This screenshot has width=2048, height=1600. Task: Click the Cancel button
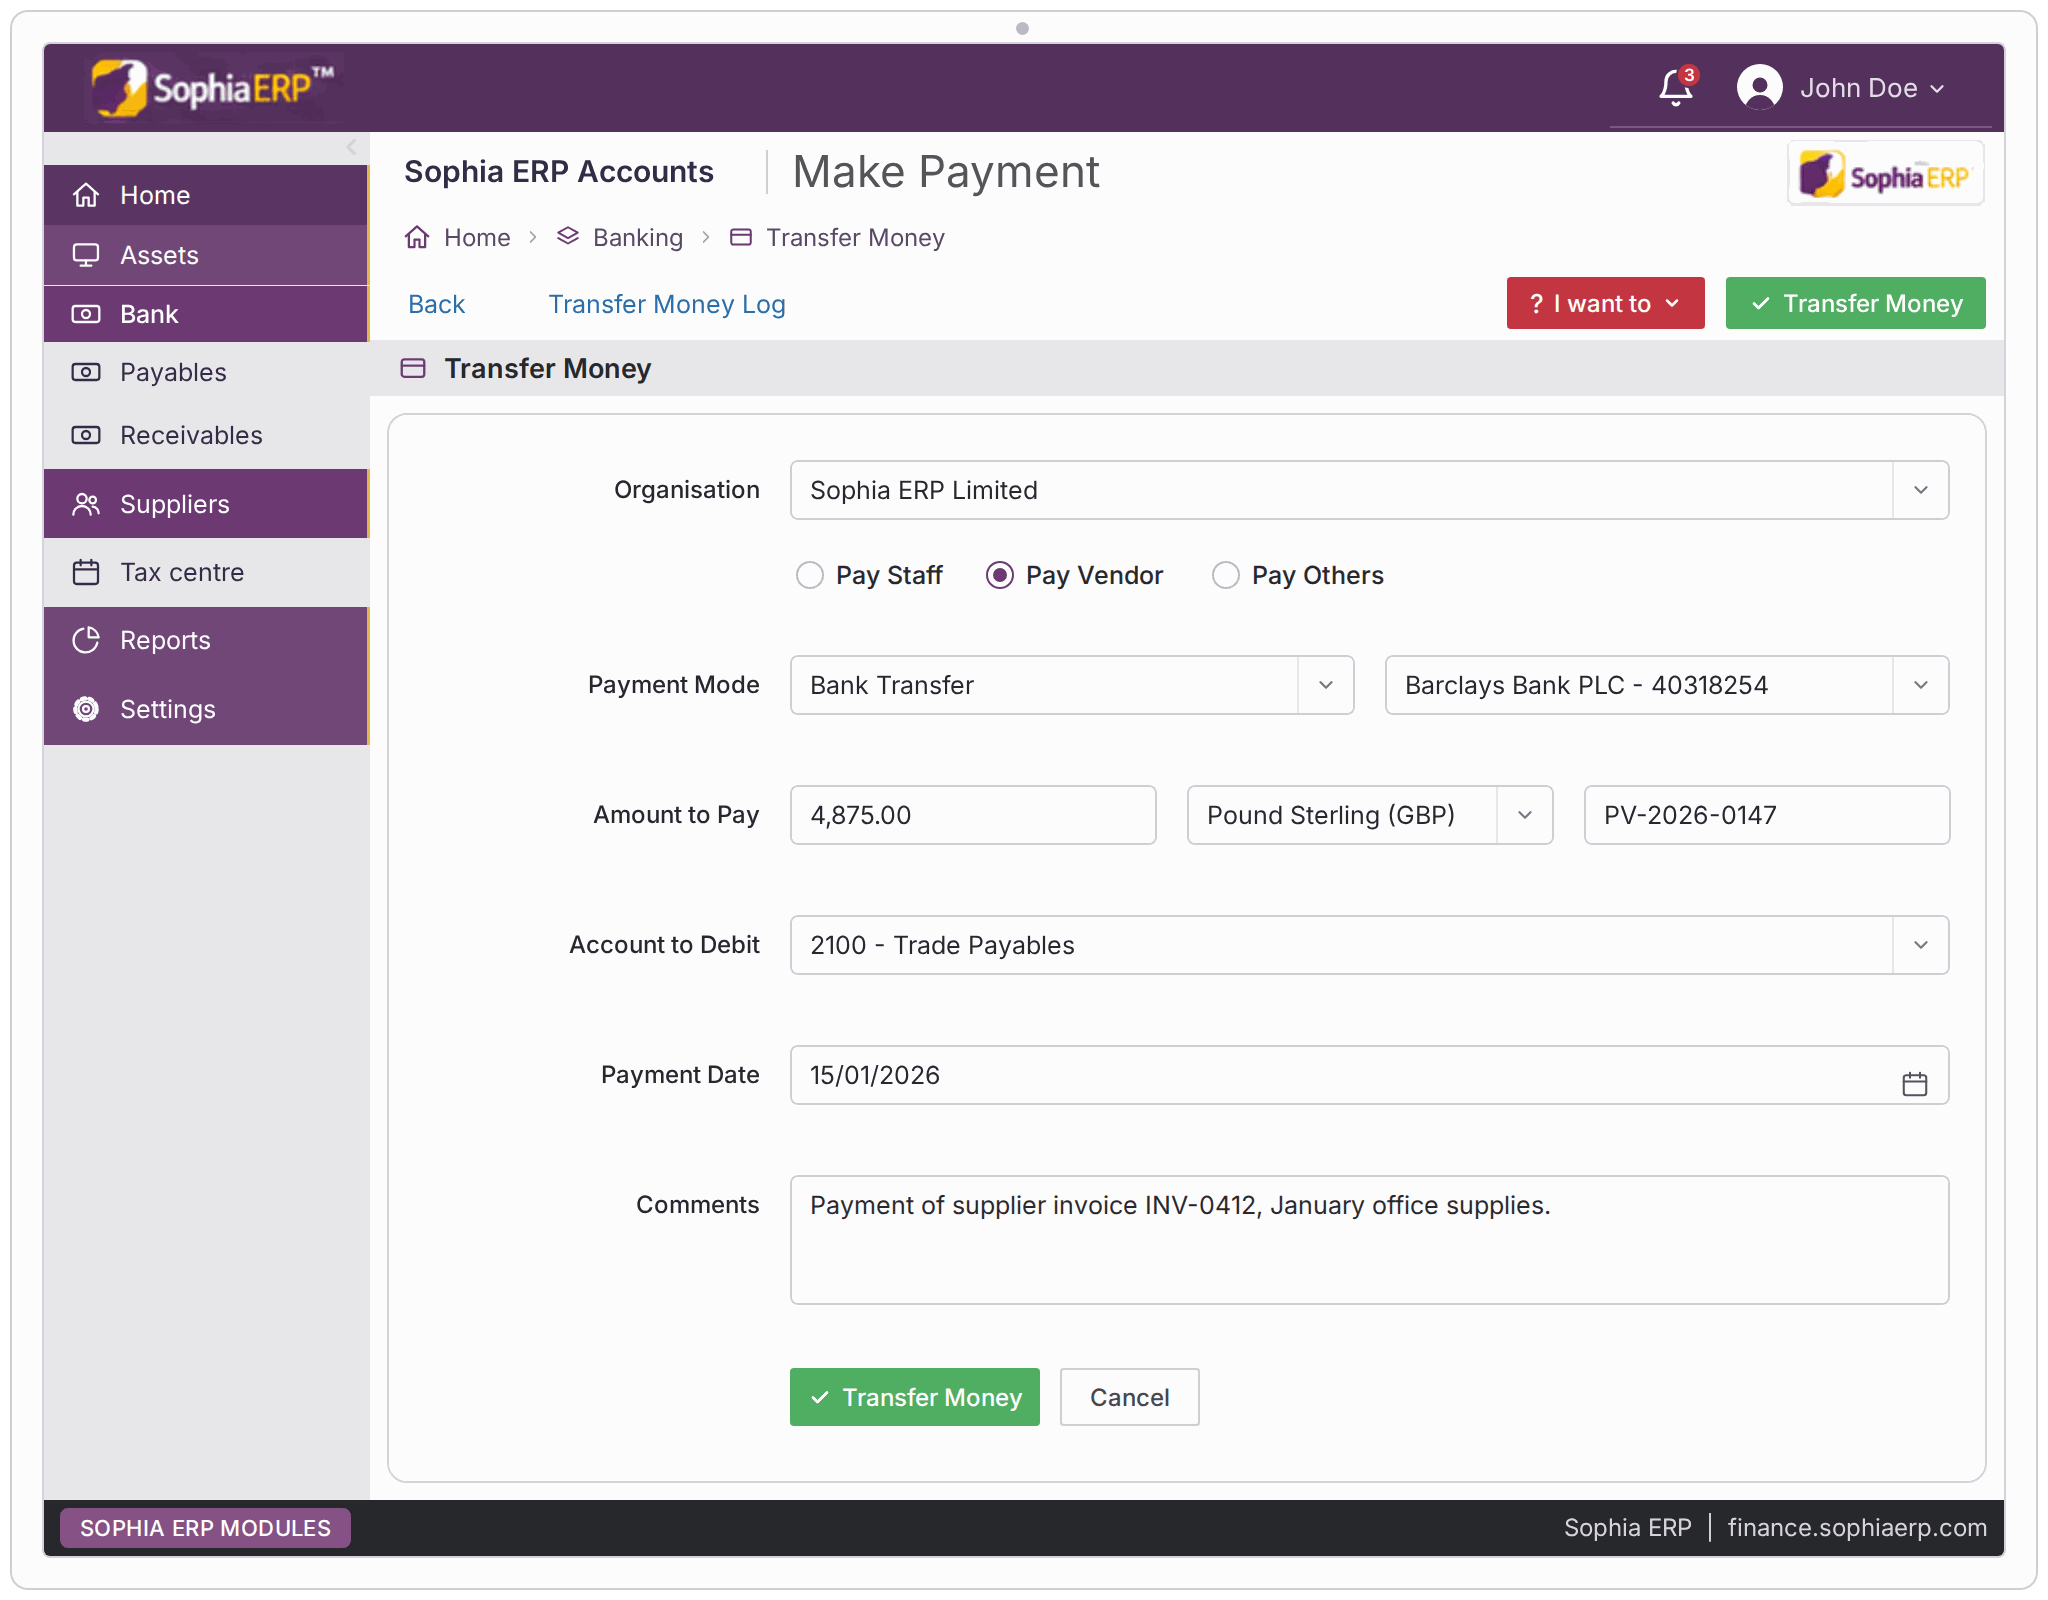click(1129, 1397)
